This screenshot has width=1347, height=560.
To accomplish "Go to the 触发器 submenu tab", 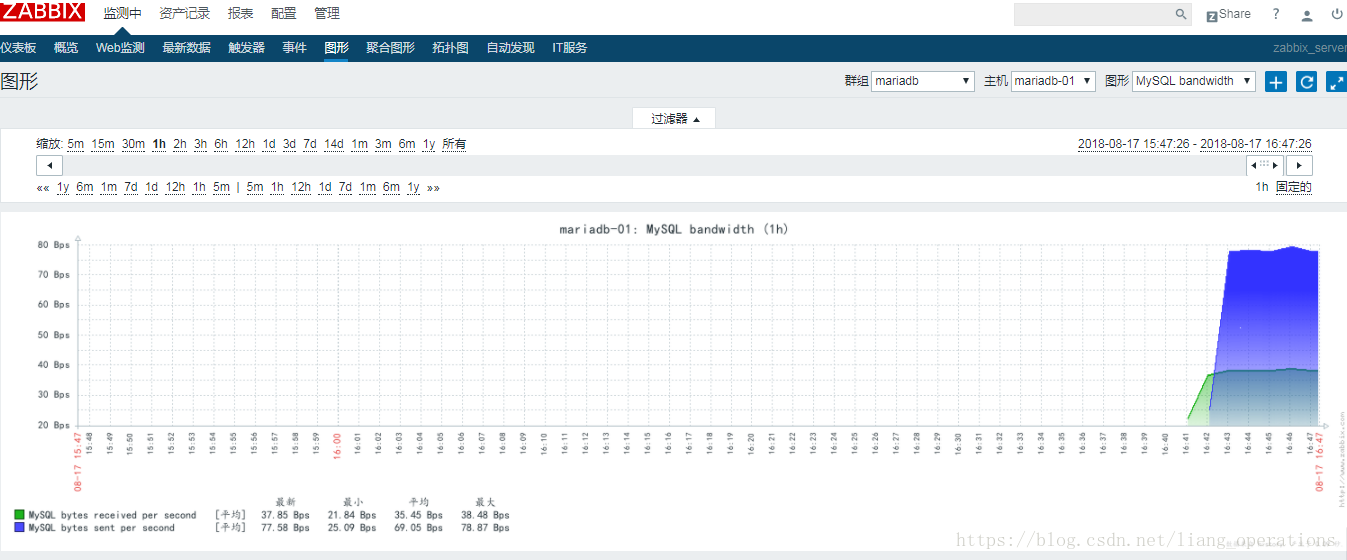I will point(246,48).
